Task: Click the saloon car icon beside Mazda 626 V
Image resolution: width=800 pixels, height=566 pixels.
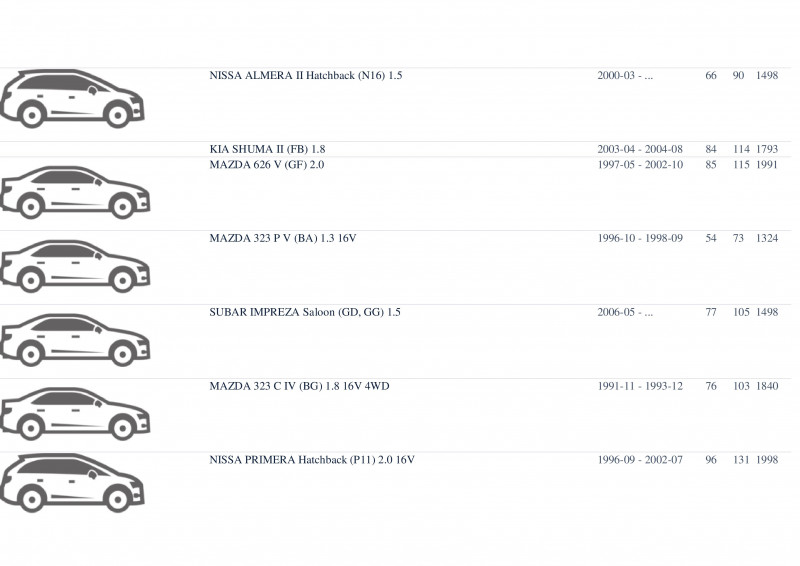Action: tap(75, 192)
